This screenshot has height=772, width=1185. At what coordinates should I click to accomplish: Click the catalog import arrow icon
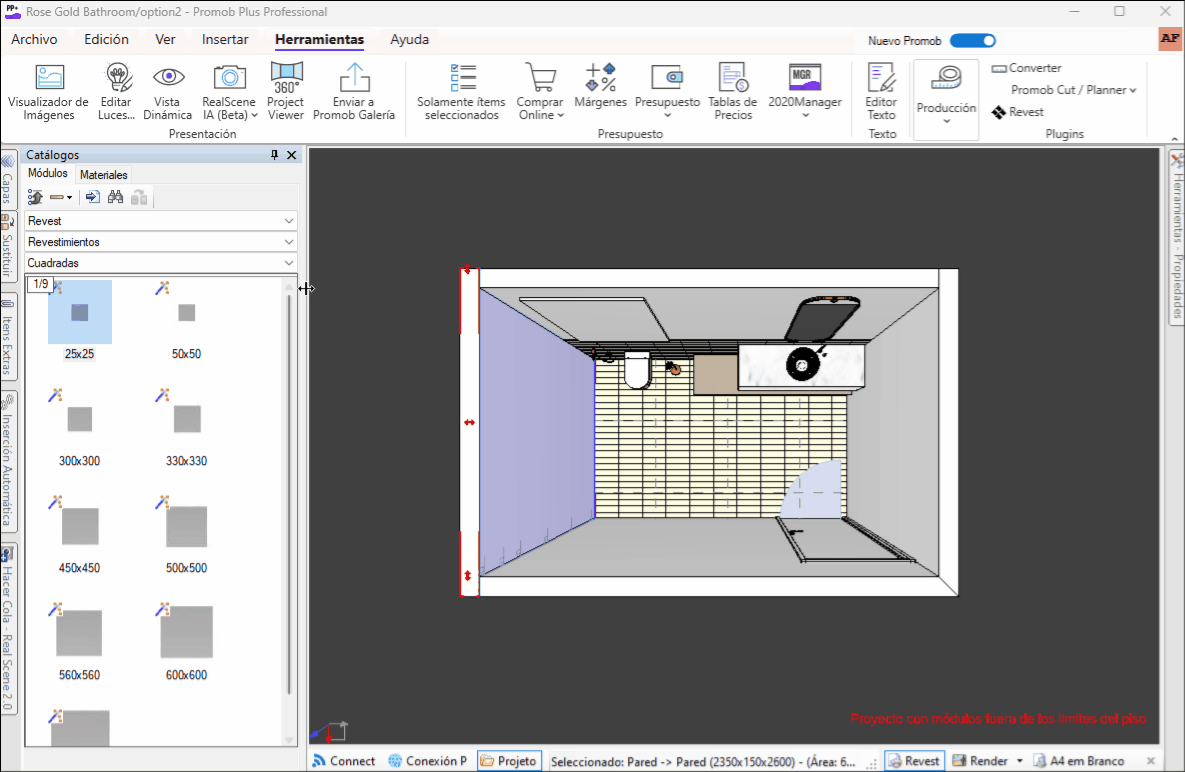(x=92, y=197)
